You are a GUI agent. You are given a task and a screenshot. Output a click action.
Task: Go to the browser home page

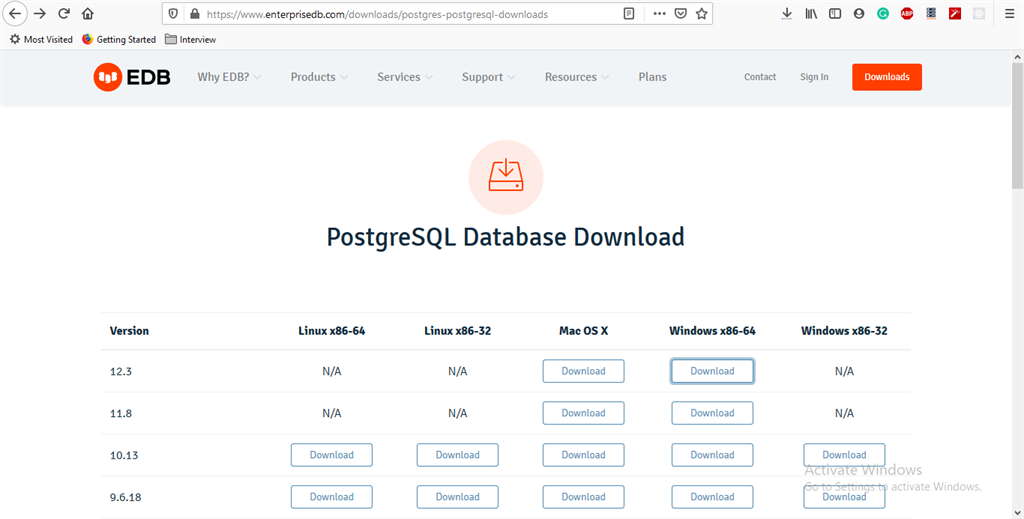pos(88,14)
